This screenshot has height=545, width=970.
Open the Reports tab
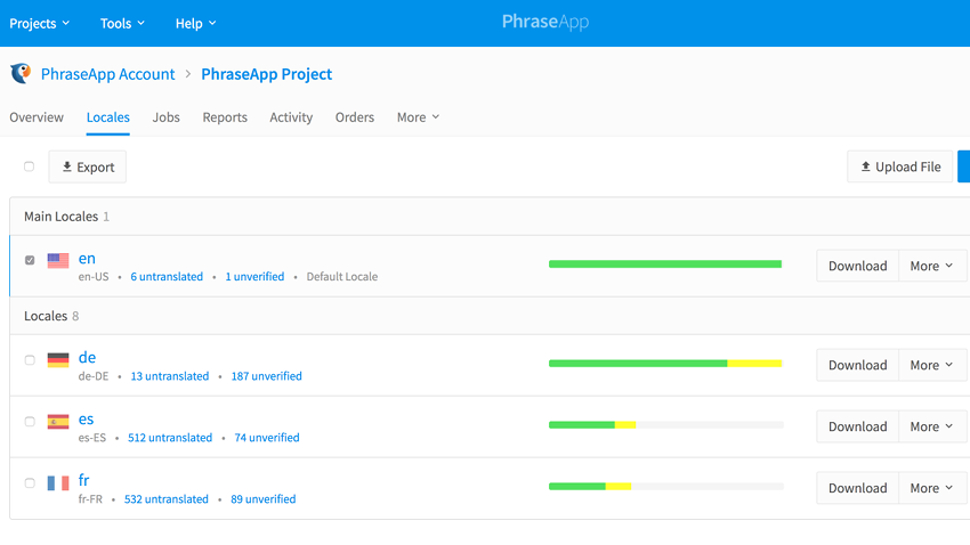225,117
